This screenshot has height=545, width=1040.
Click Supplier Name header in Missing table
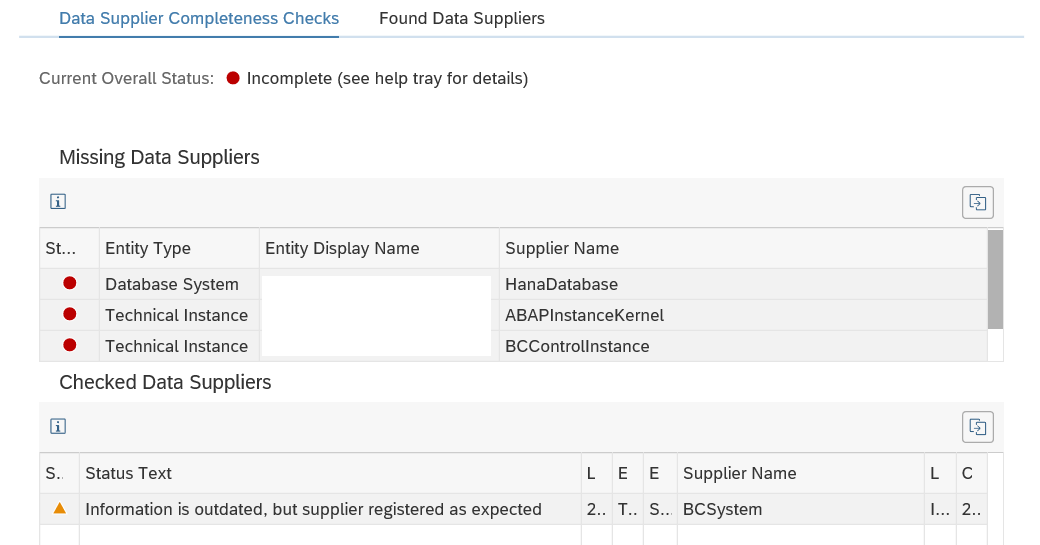tap(743, 248)
